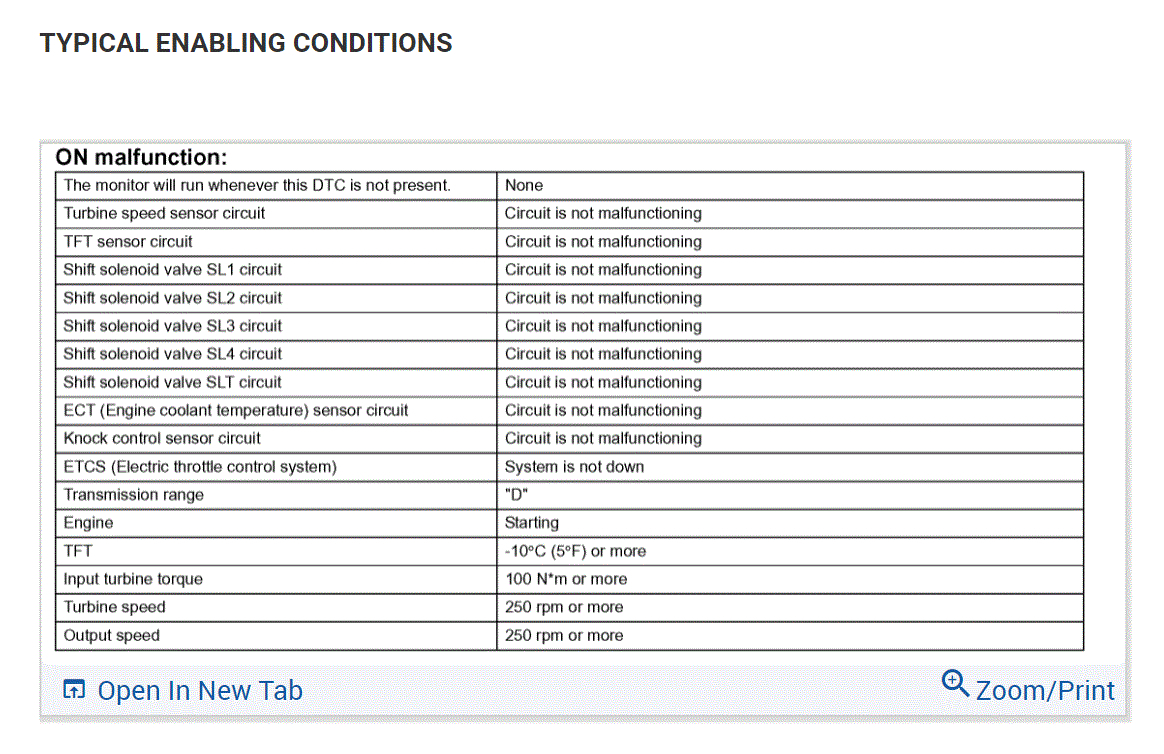Click Shift solenoid valve SLT circuit text
This screenshot has width=1164, height=754.
(172, 382)
